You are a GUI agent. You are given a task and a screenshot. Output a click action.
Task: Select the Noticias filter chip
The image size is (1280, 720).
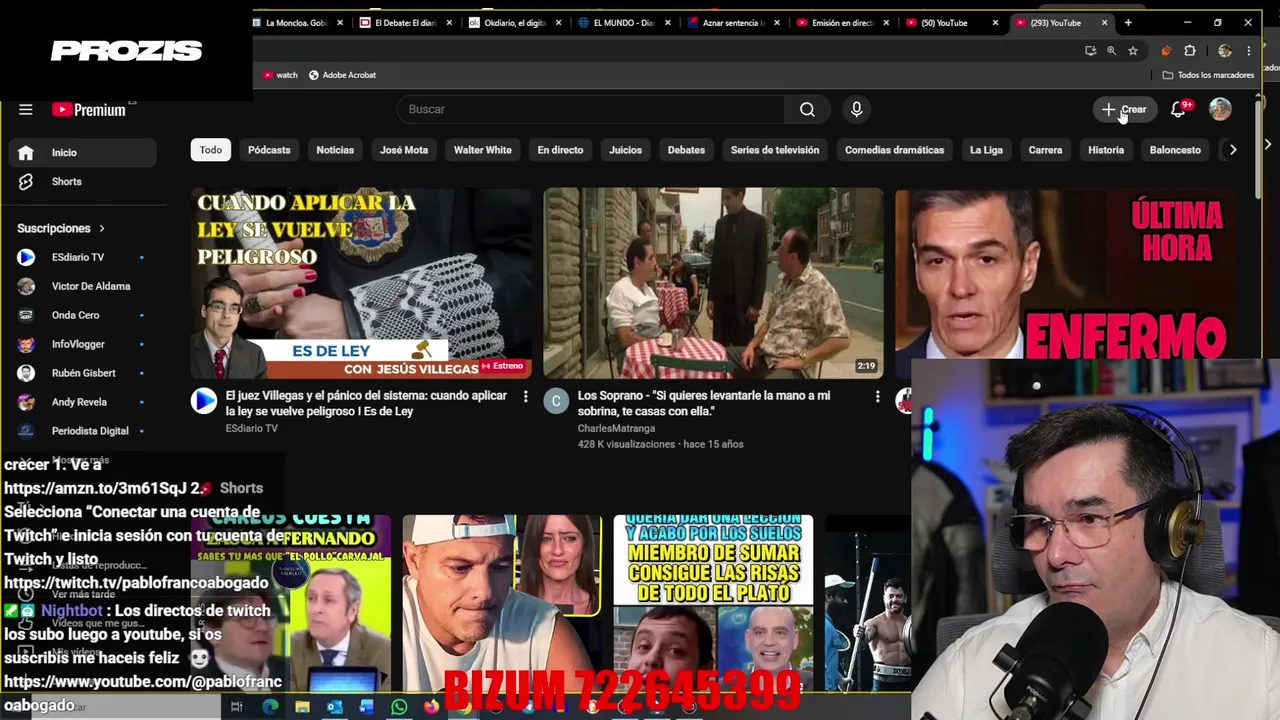(335, 150)
